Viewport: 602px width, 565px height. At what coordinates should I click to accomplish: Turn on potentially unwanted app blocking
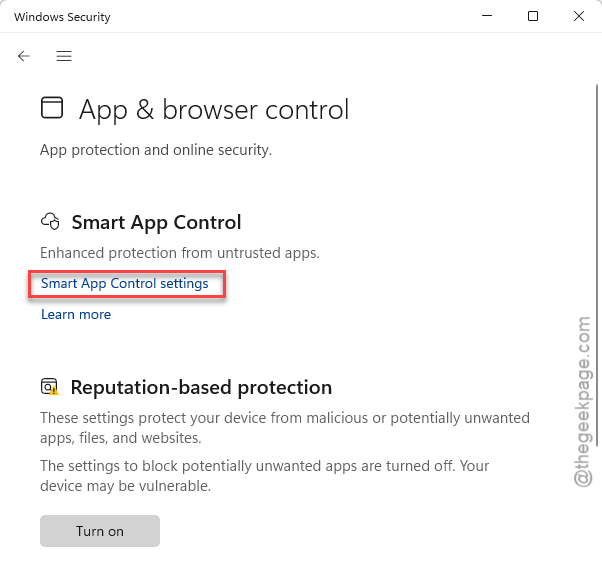coord(100,531)
